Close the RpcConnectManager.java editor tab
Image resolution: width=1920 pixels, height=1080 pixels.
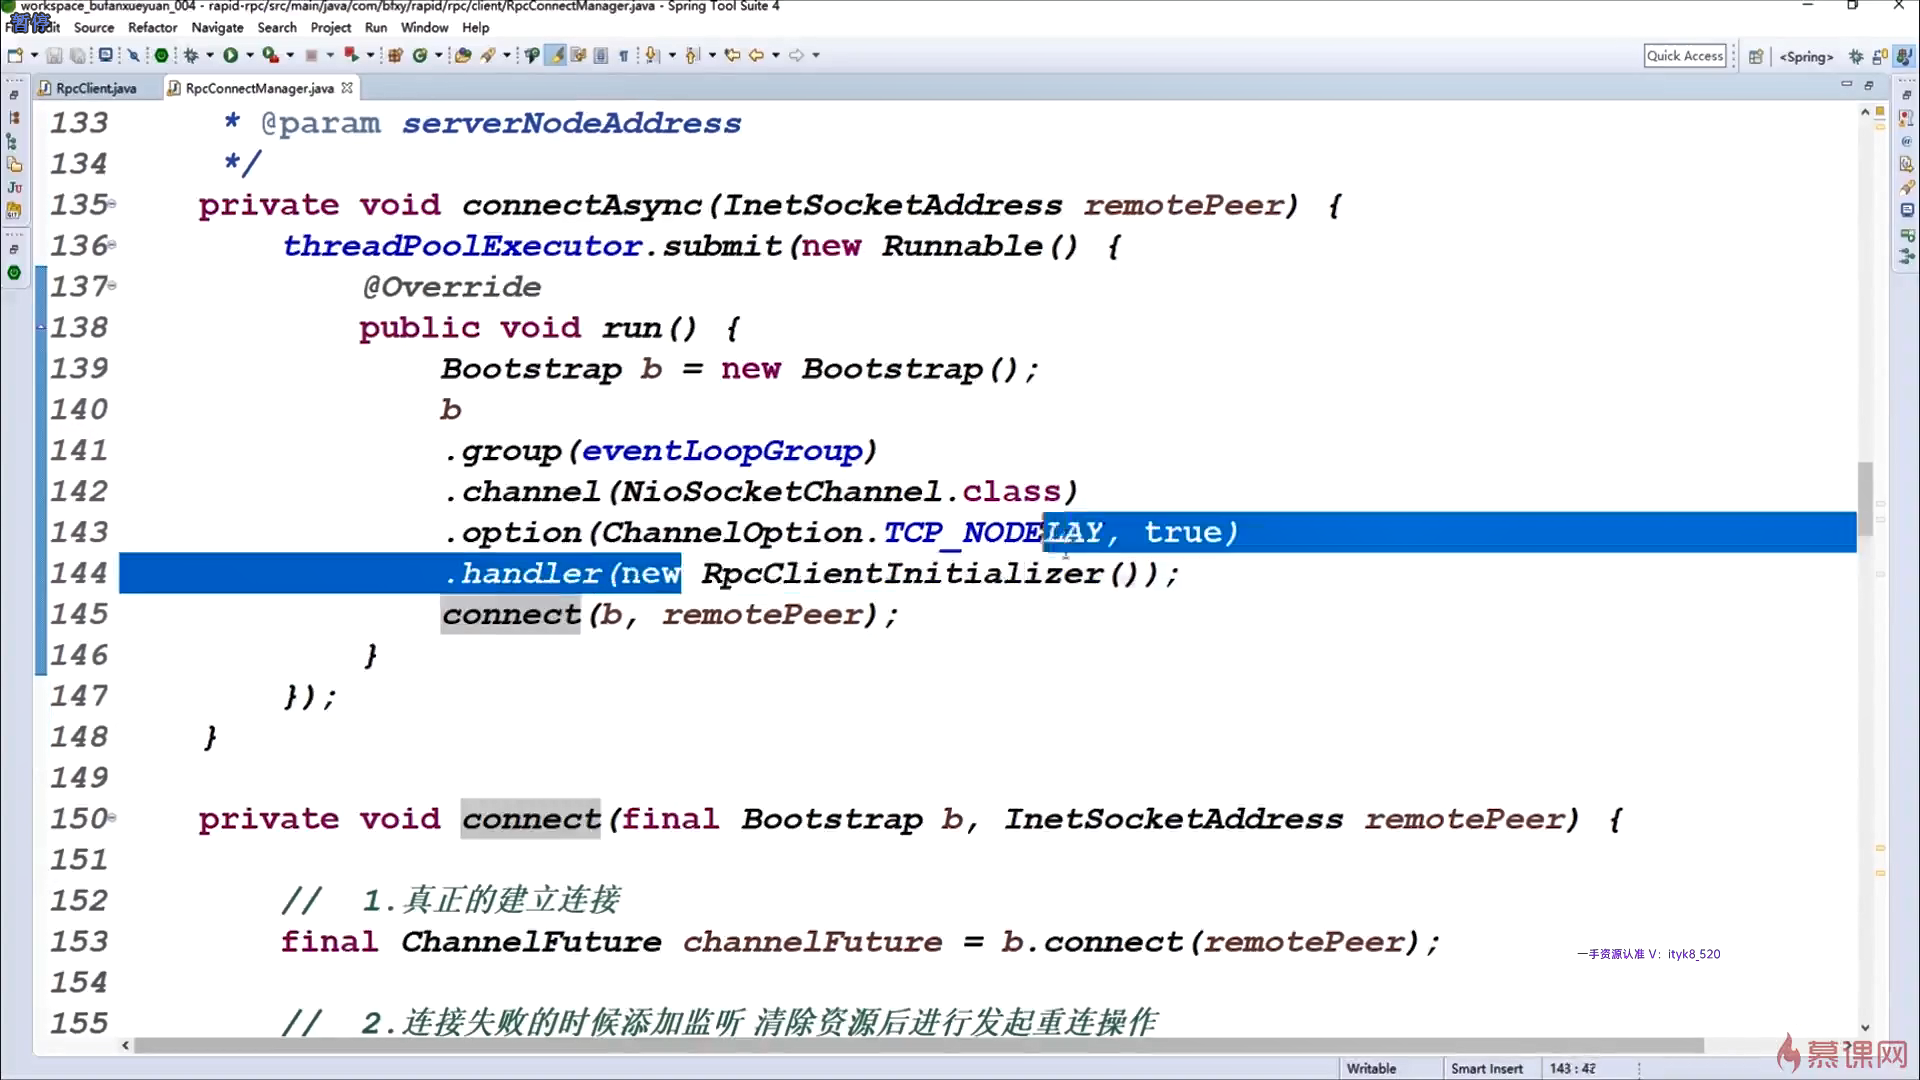click(347, 88)
